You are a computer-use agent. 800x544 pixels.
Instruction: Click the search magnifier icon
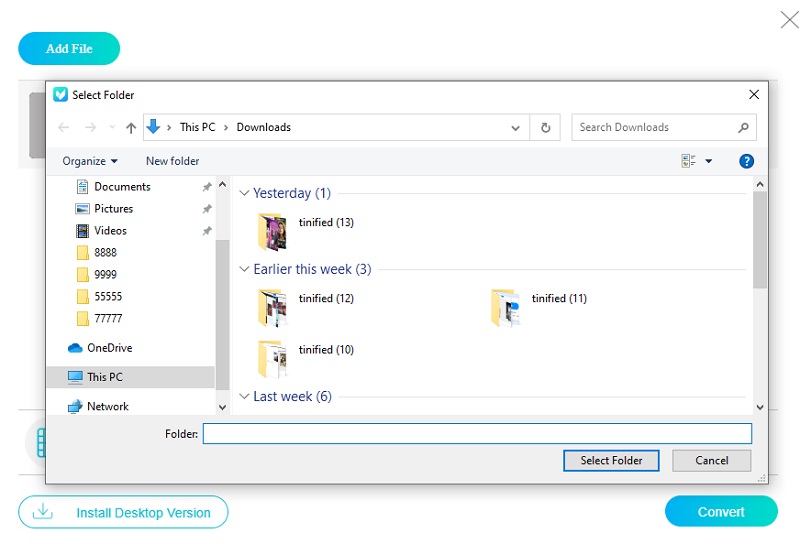point(743,128)
